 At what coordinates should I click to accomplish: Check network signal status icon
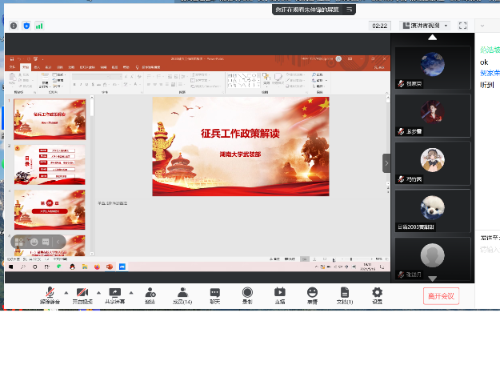[x=39, y=26]
